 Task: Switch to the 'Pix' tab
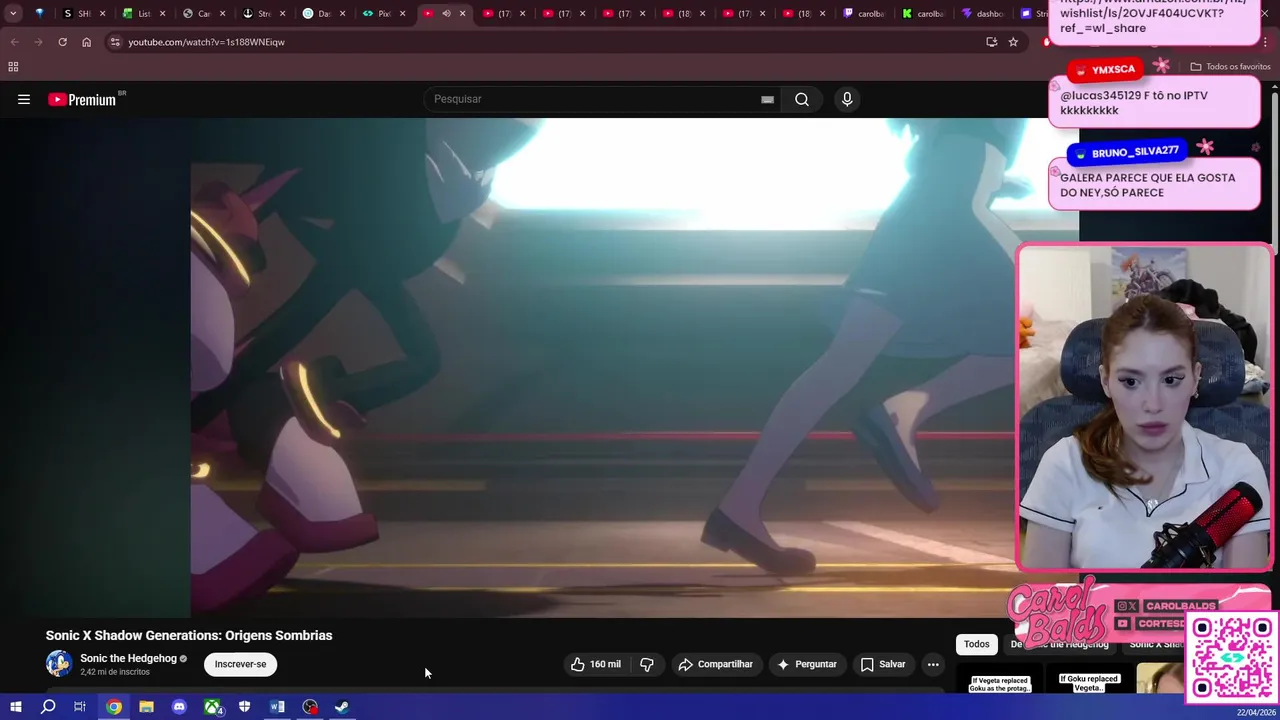[x=382, y=14]
